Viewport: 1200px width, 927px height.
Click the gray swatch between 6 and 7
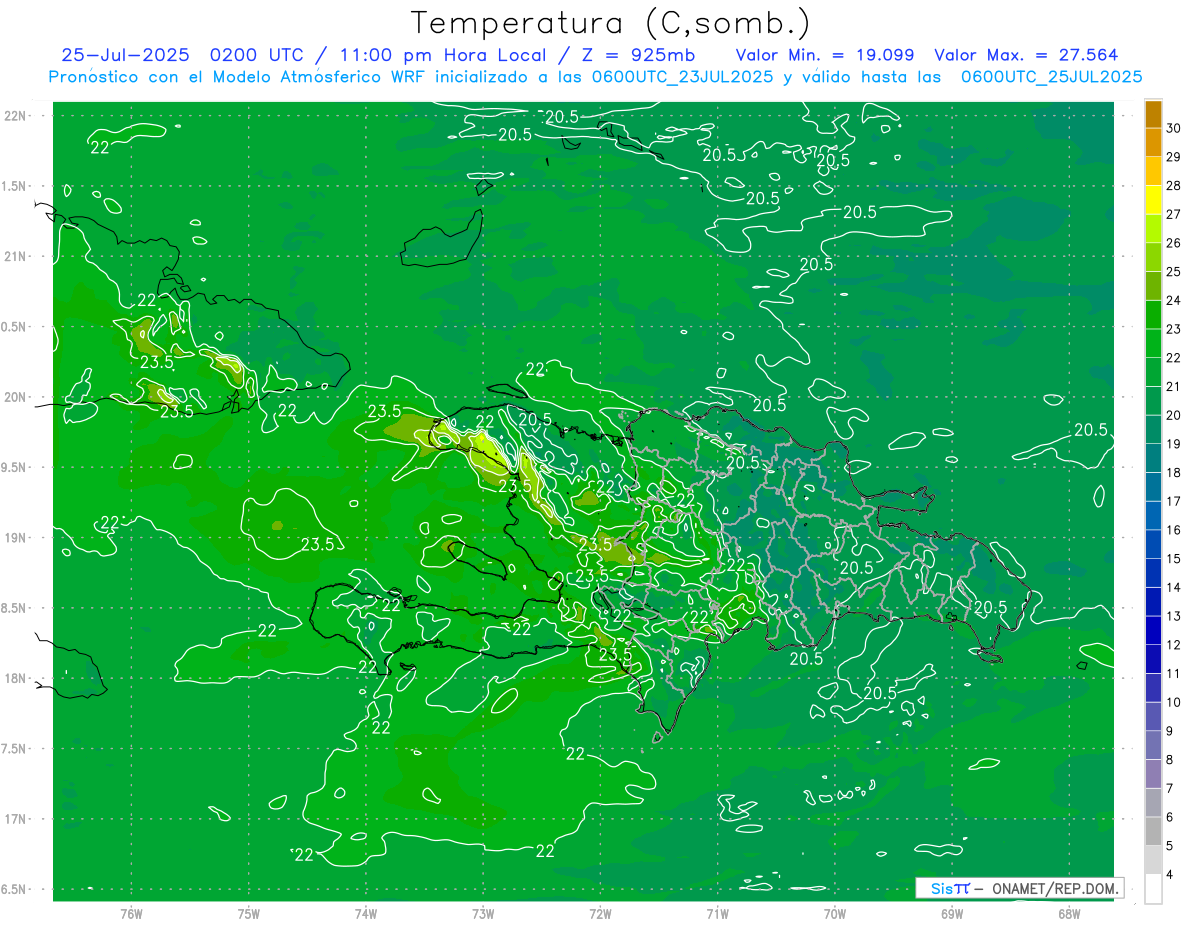tap(1153, 803)
